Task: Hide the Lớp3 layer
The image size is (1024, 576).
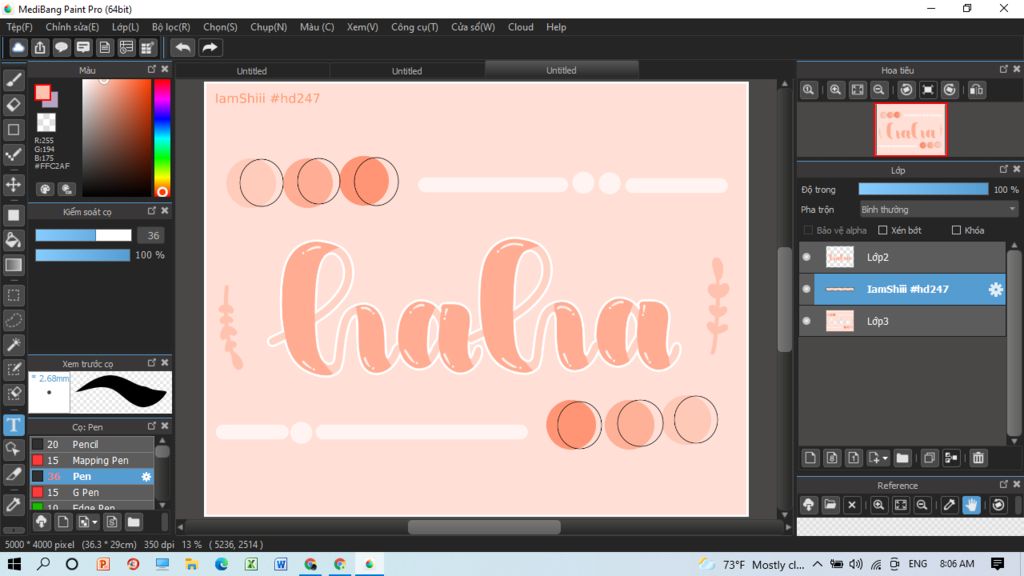Action: click(807, 321)
